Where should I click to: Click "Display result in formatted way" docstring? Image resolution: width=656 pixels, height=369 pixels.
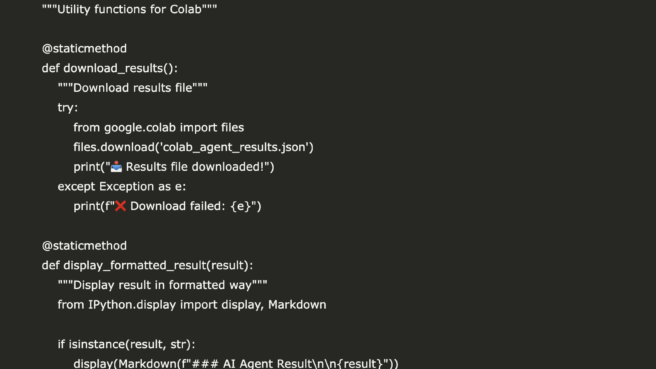point(162,285)
